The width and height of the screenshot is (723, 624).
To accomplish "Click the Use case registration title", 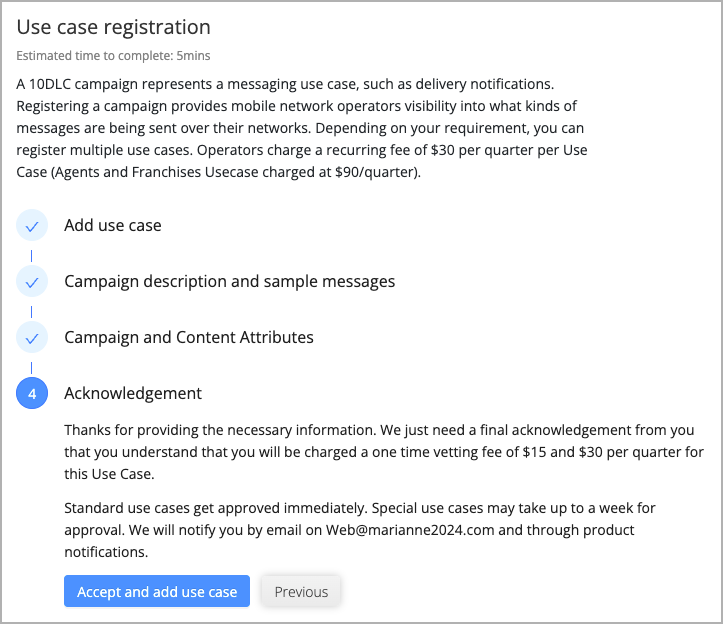I will pyautogui.click(x=113, y=27).
